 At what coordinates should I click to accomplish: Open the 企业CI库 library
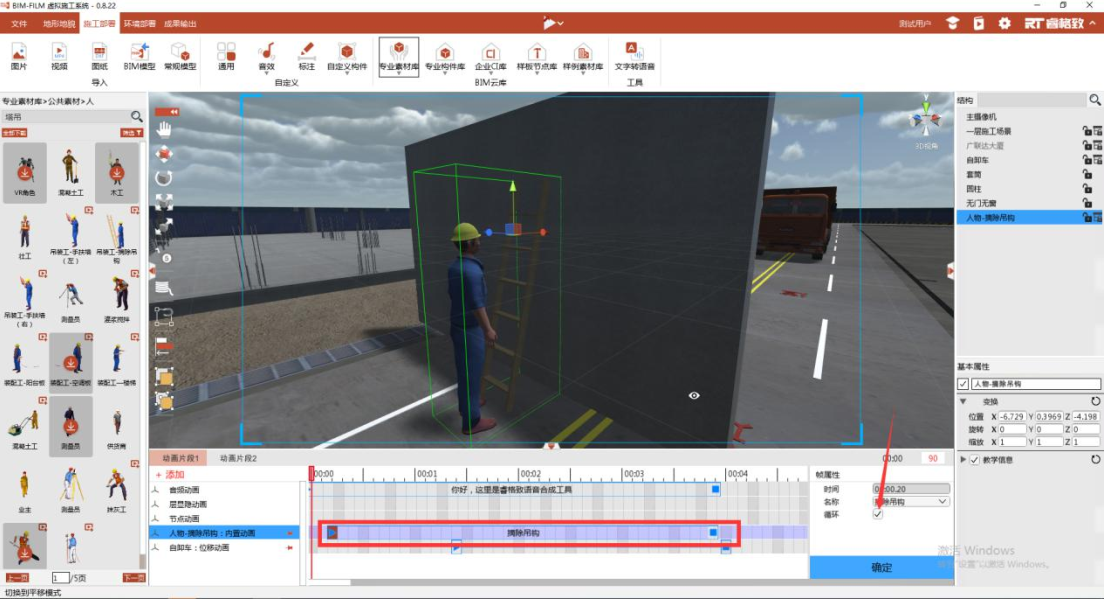point(490,56)
